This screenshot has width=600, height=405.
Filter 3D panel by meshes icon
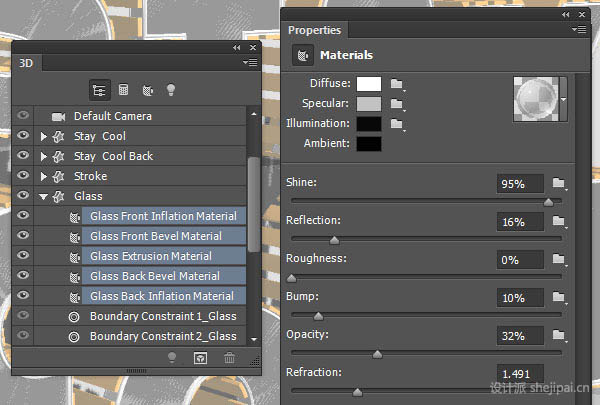[123, 90]
